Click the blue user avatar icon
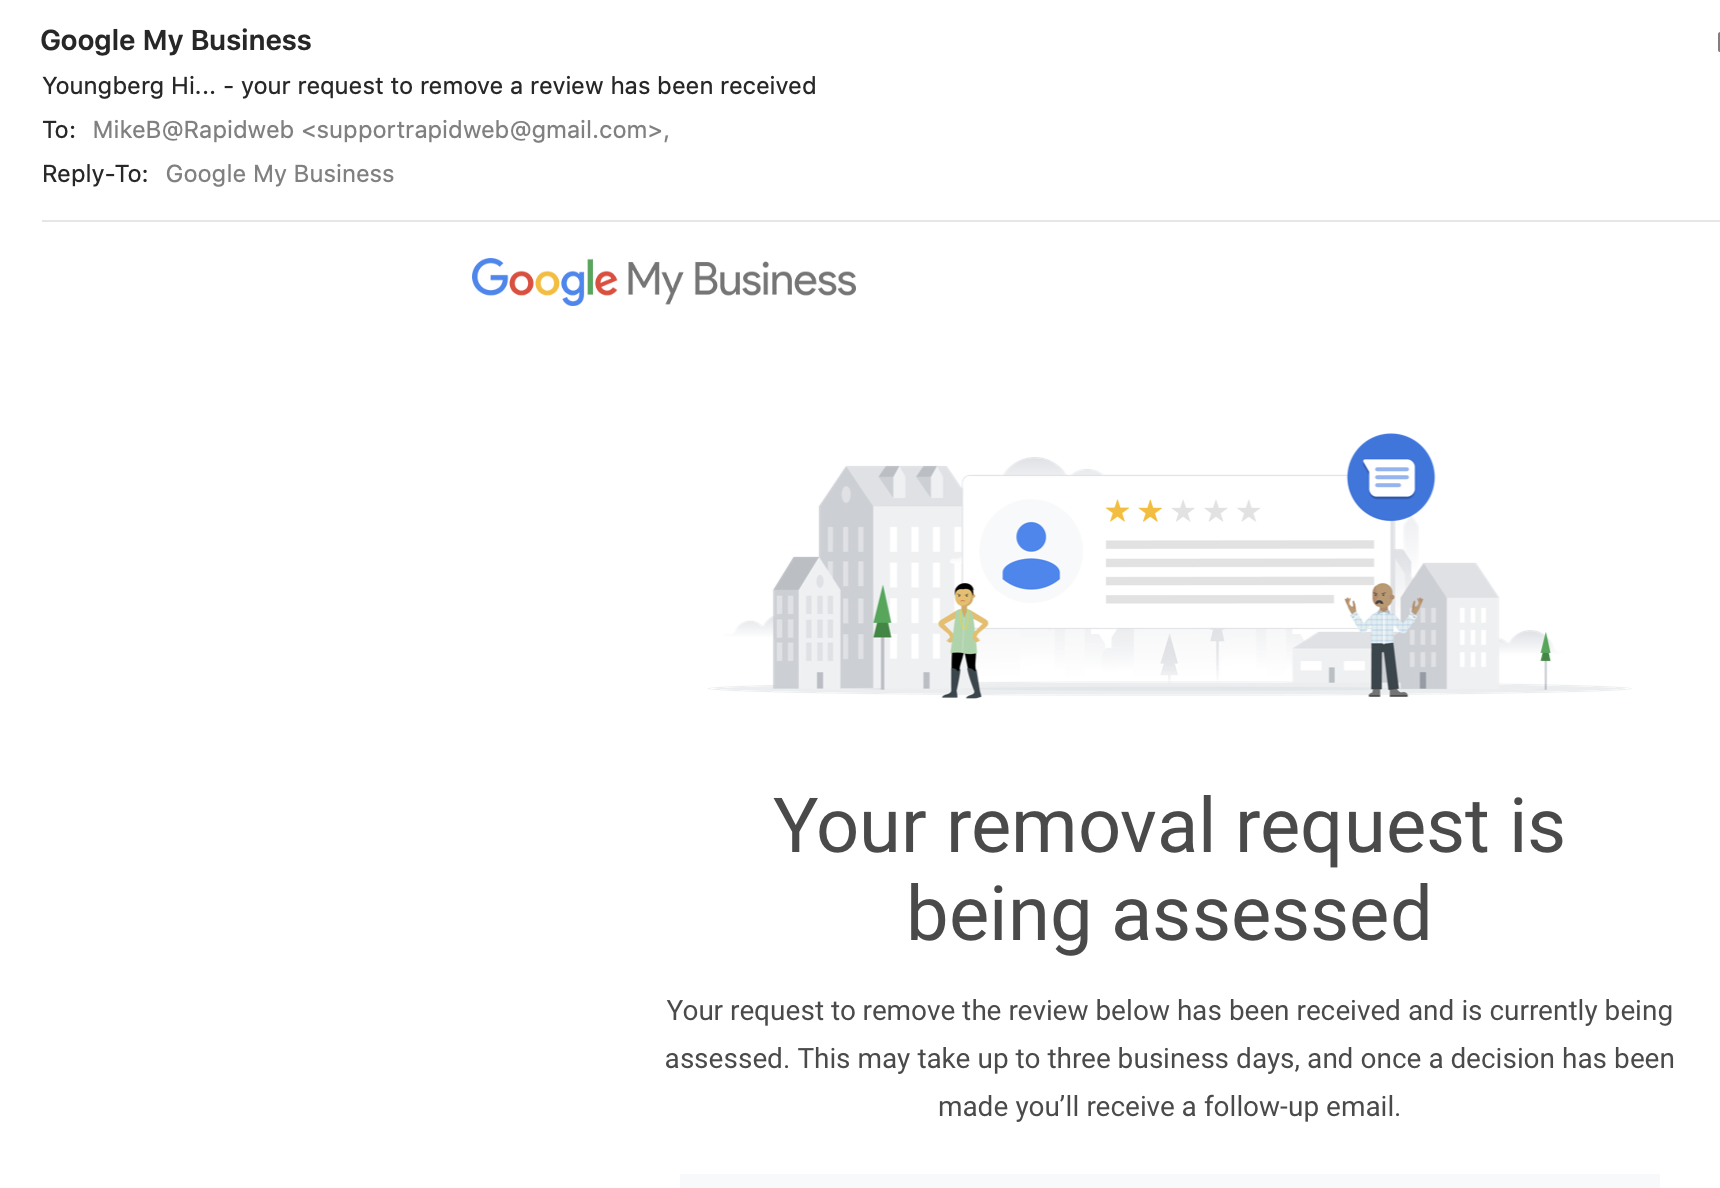Screen dimensions: 1720x1188 1031,554
